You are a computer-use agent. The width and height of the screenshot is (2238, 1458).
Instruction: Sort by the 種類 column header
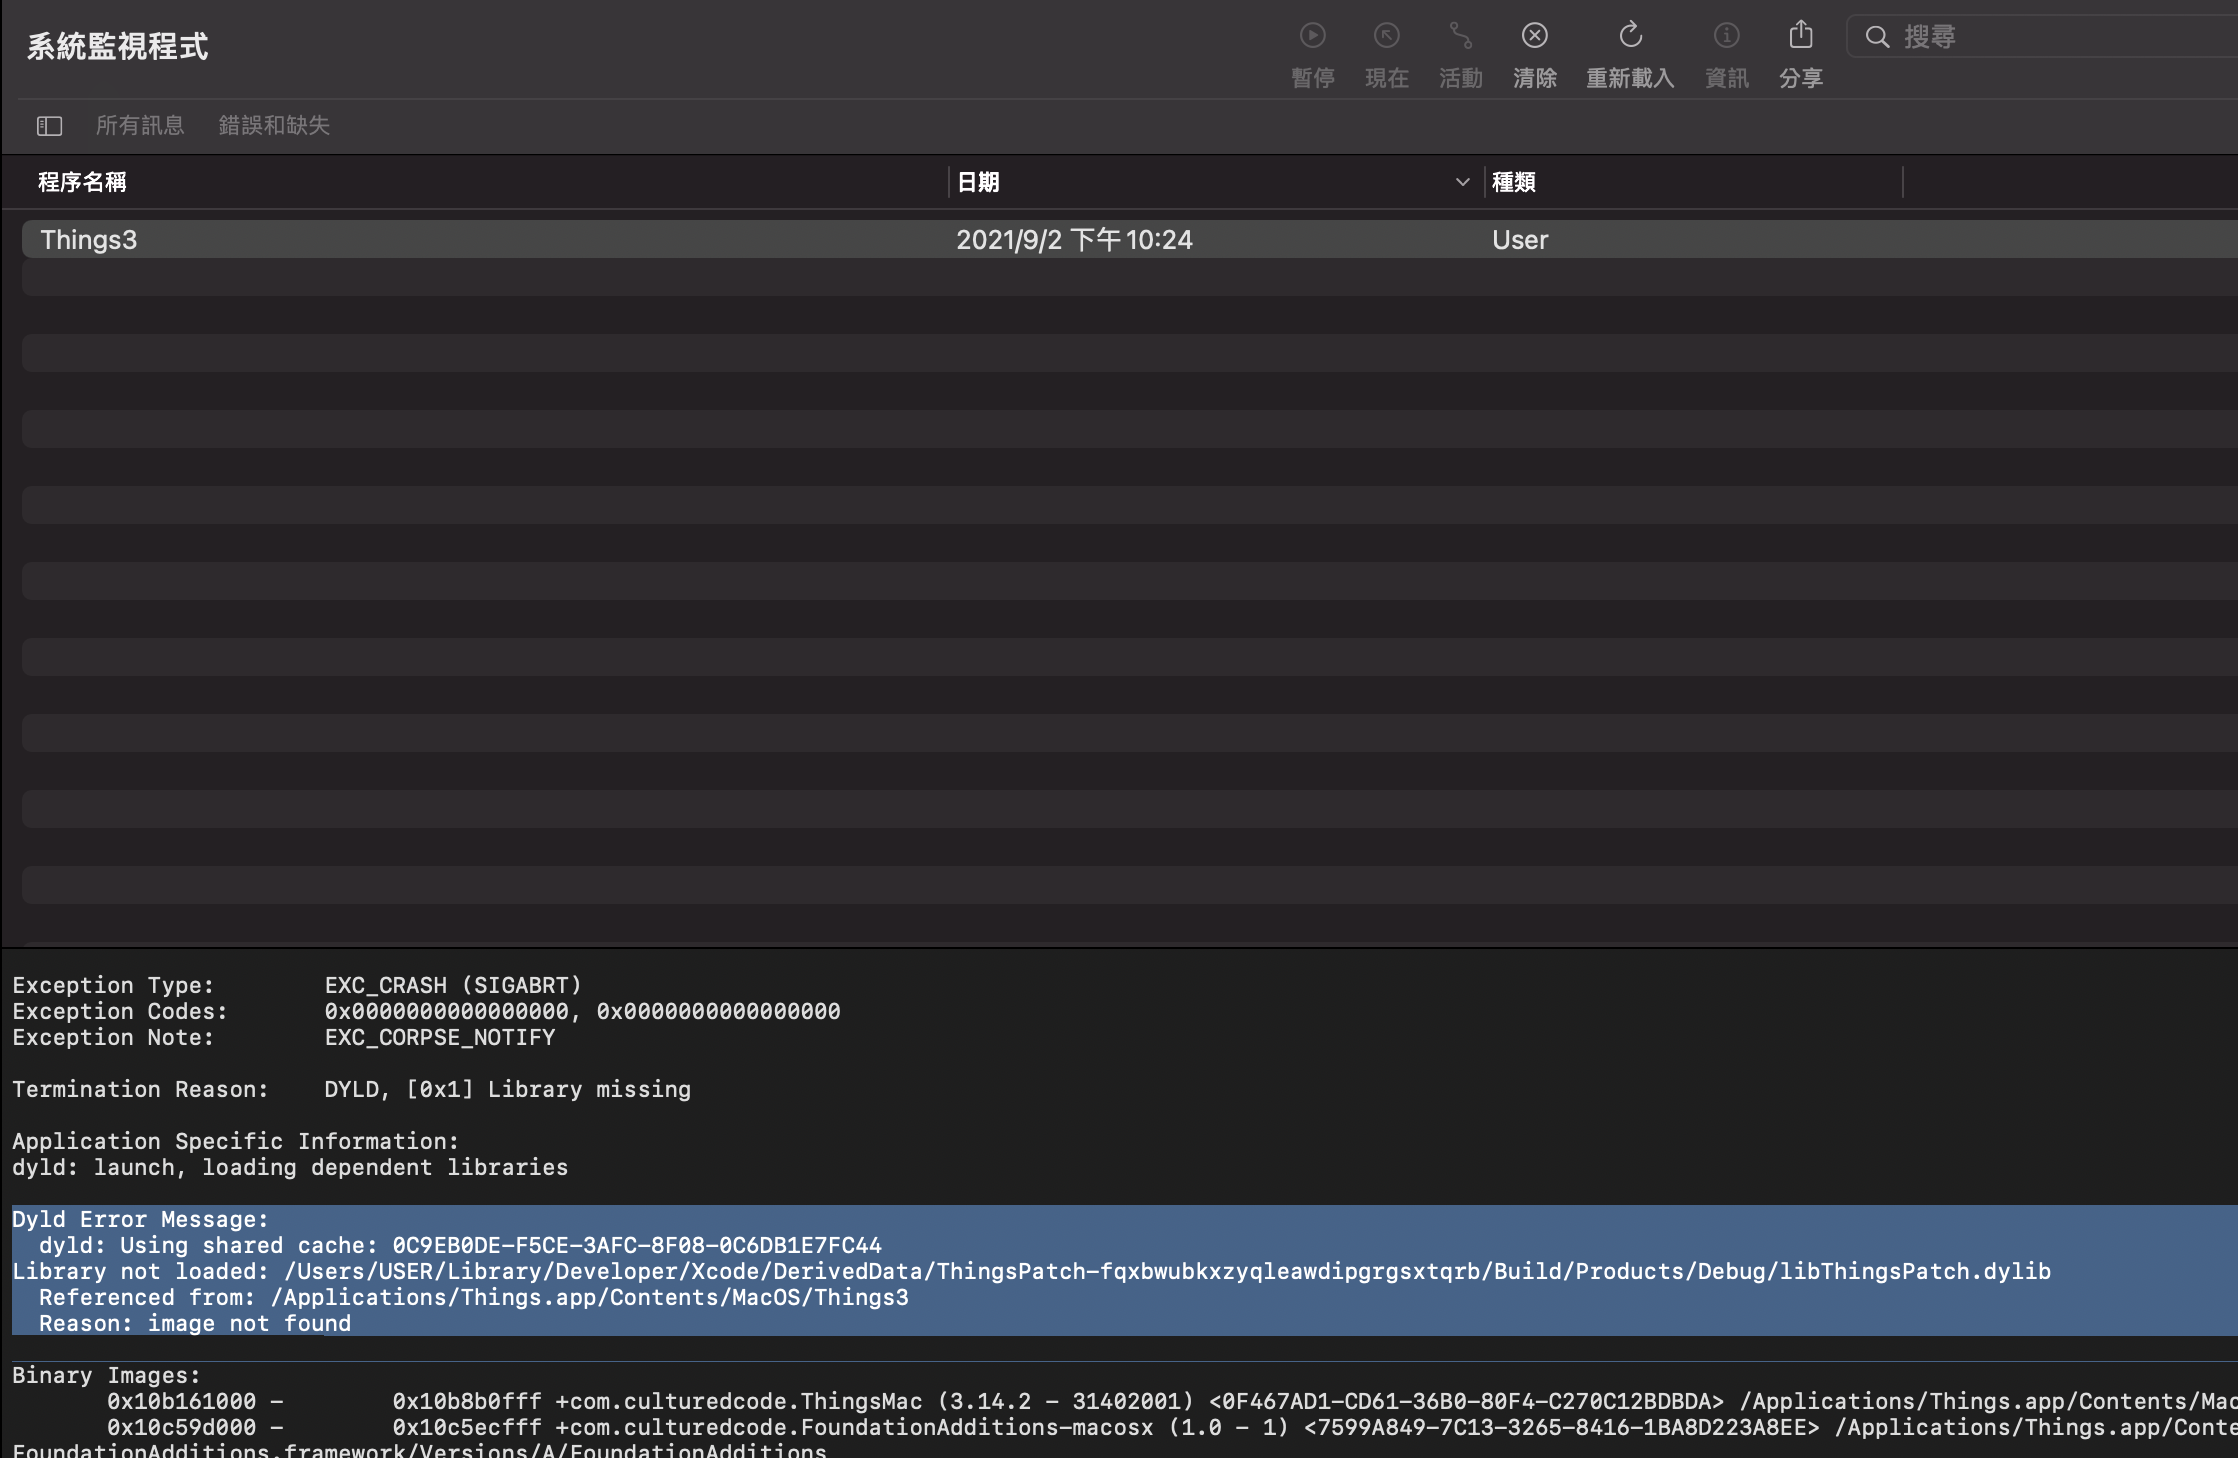[1513, 182]
